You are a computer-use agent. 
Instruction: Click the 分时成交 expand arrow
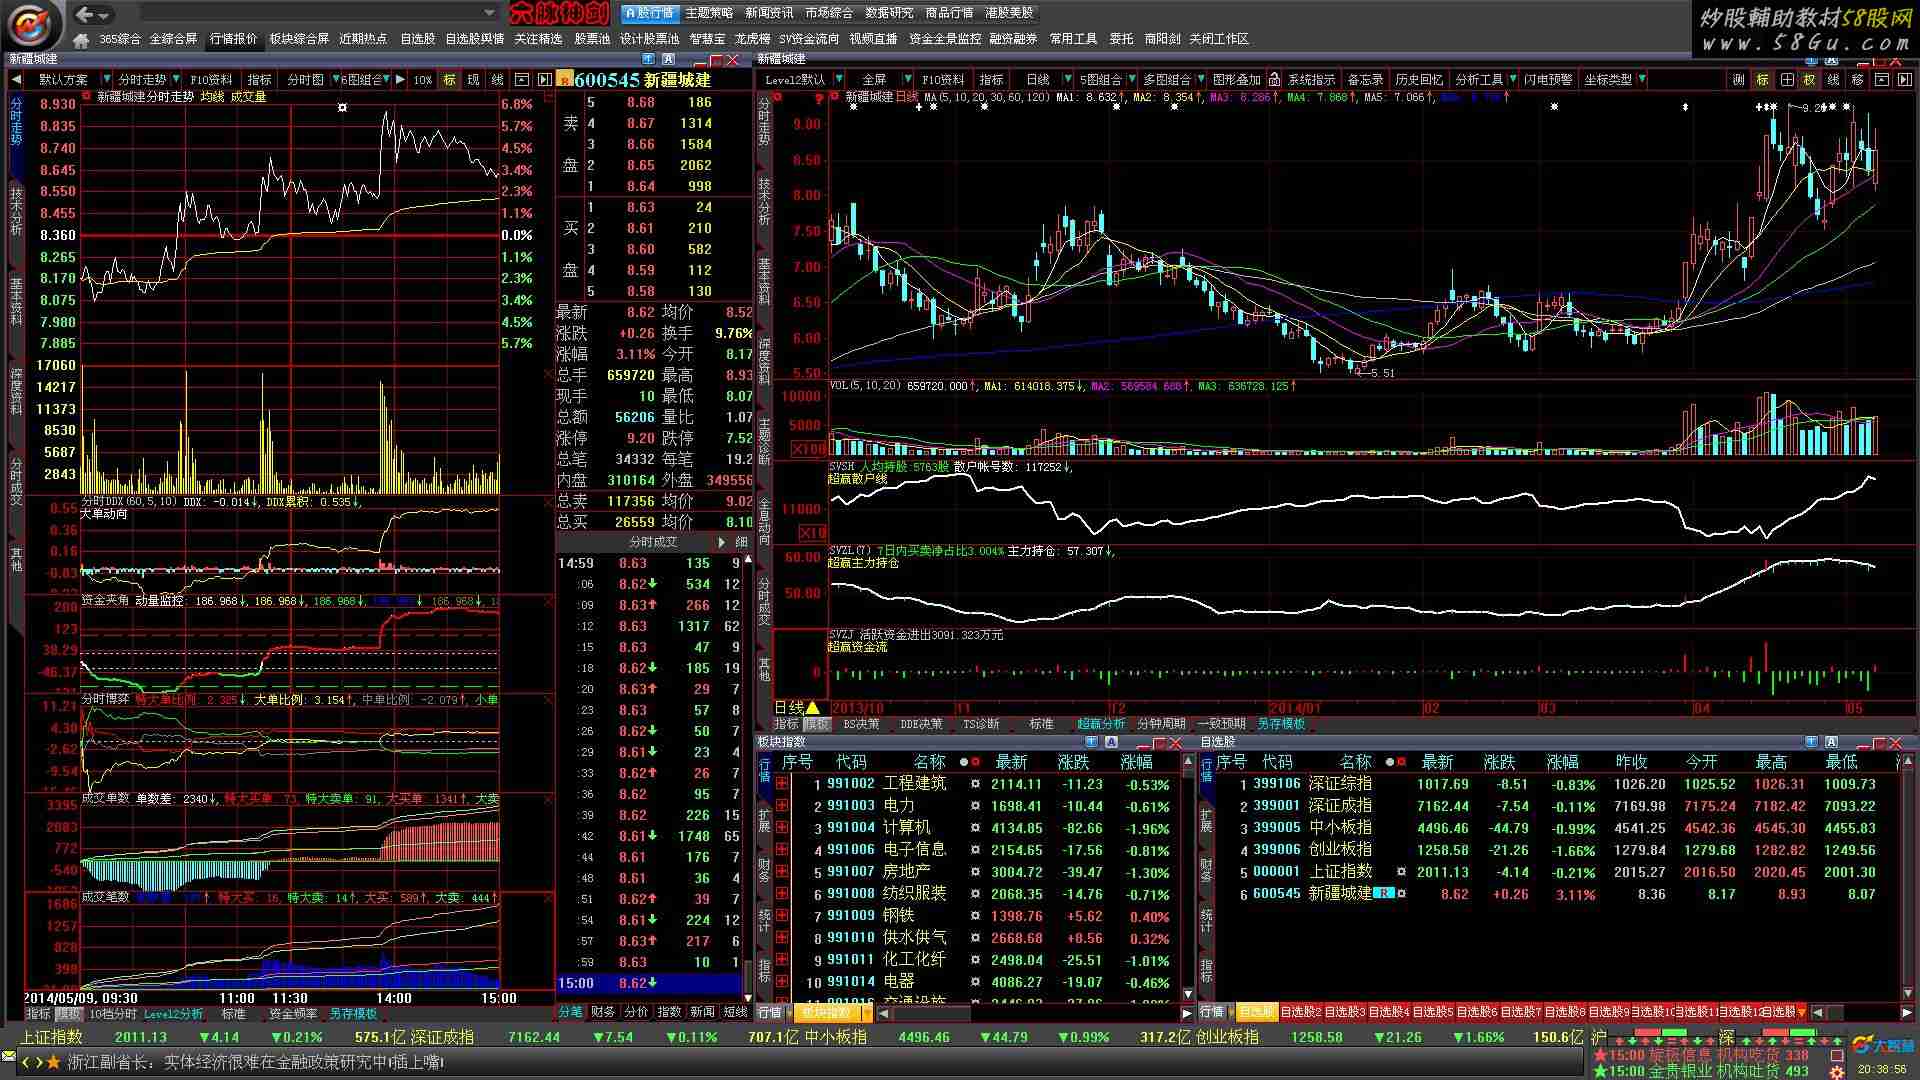[x=722, y=542]
